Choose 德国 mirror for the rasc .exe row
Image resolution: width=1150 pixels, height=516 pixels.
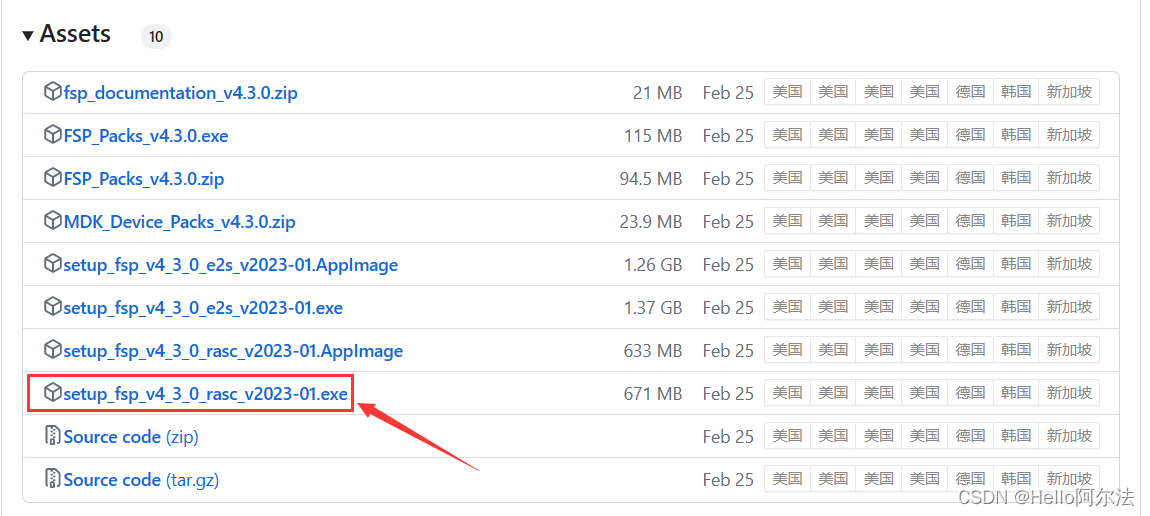click(x=970, y=394)
